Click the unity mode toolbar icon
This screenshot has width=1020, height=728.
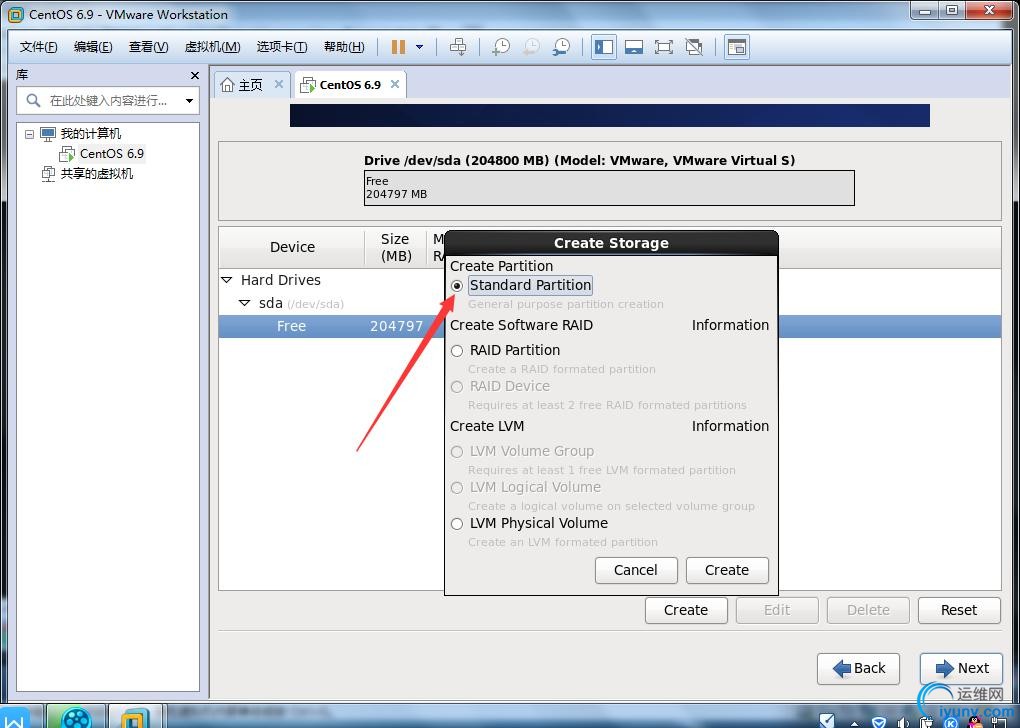[x=694, y=47]
